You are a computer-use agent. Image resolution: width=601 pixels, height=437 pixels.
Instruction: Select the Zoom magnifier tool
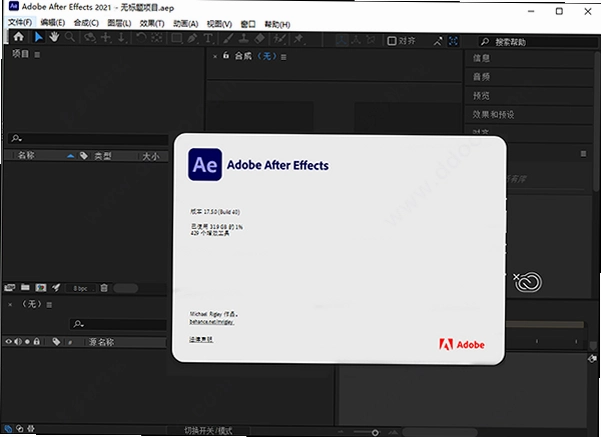click(70, 37)
